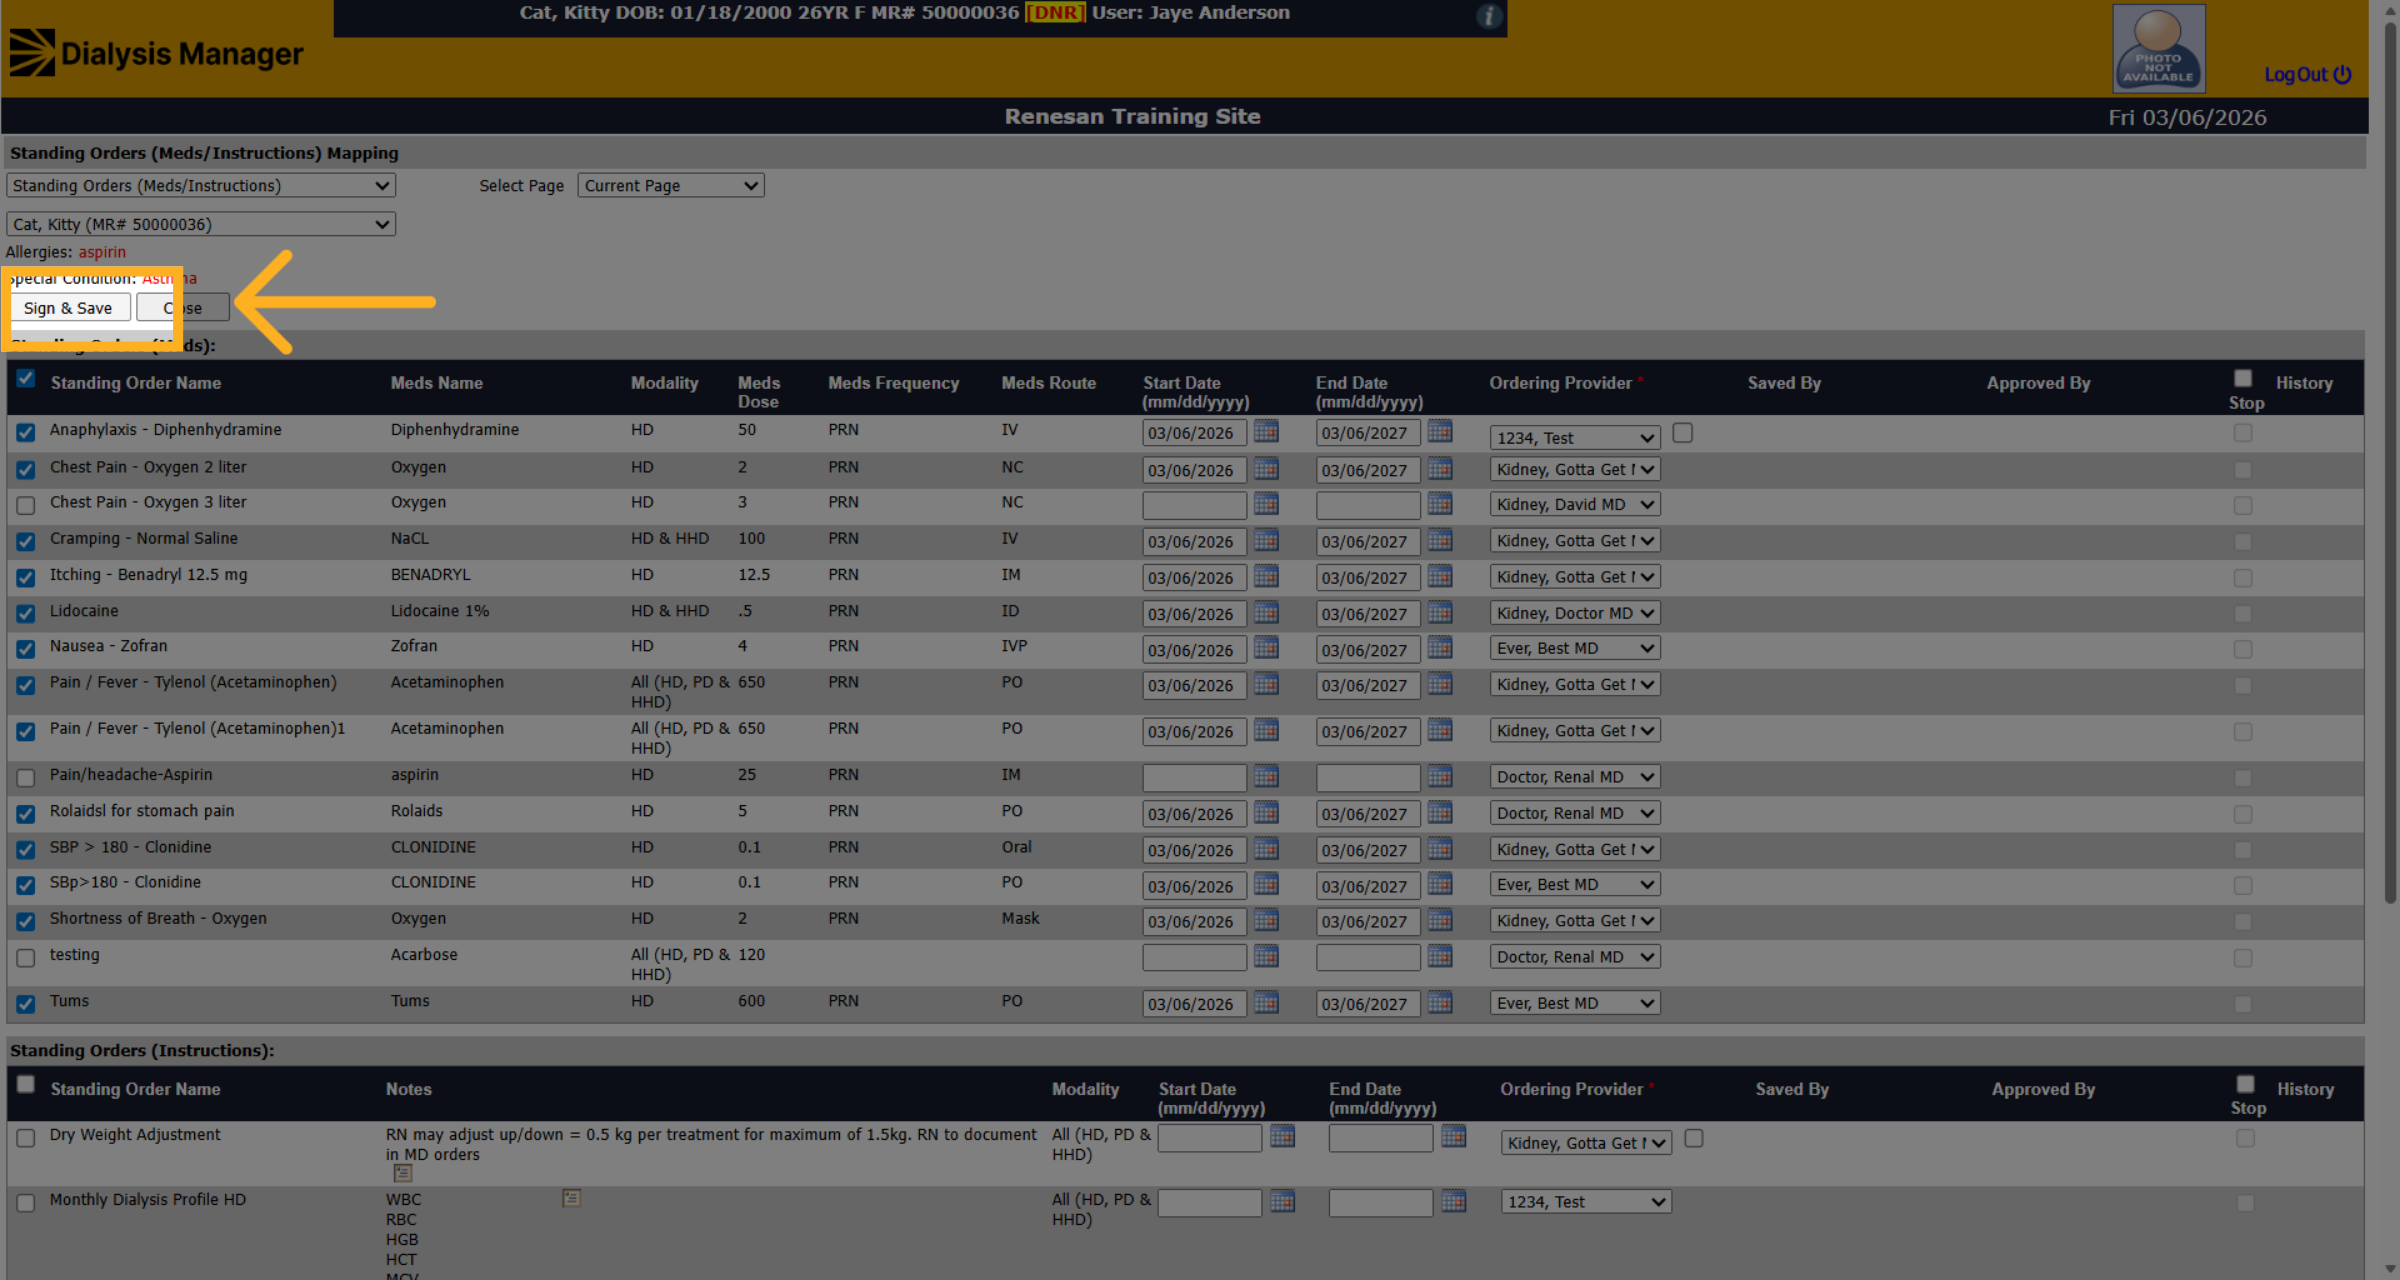The width and height of the screenshot is (2400, 1280).
Task: Open End Date calendar for Tums row
Action: pyautogui.click(x=1440, y=1003)
